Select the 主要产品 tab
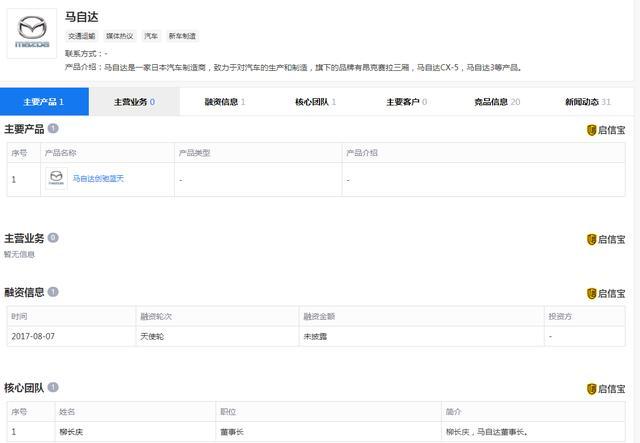640x443 pixels. 44,102
